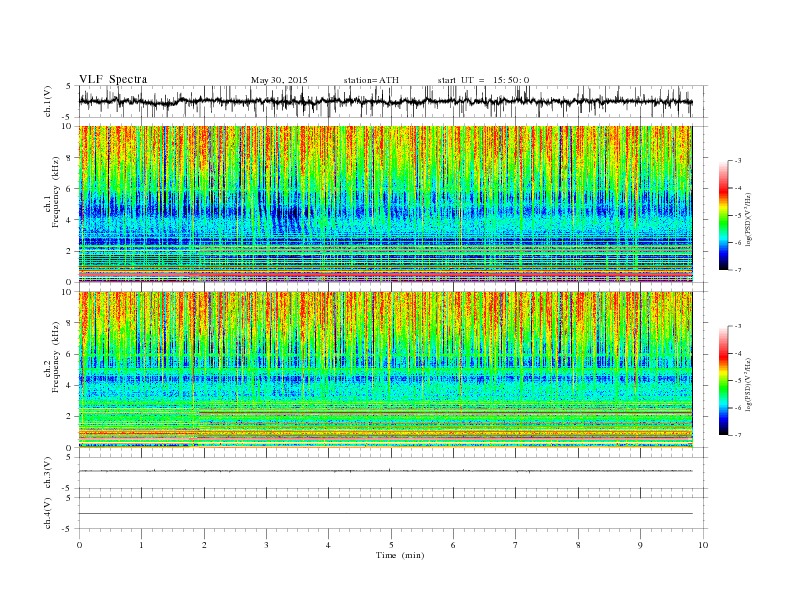The image size is (792, 612).
Task: Select the "station=ATH" header text
Action: [x=371, y=80]
